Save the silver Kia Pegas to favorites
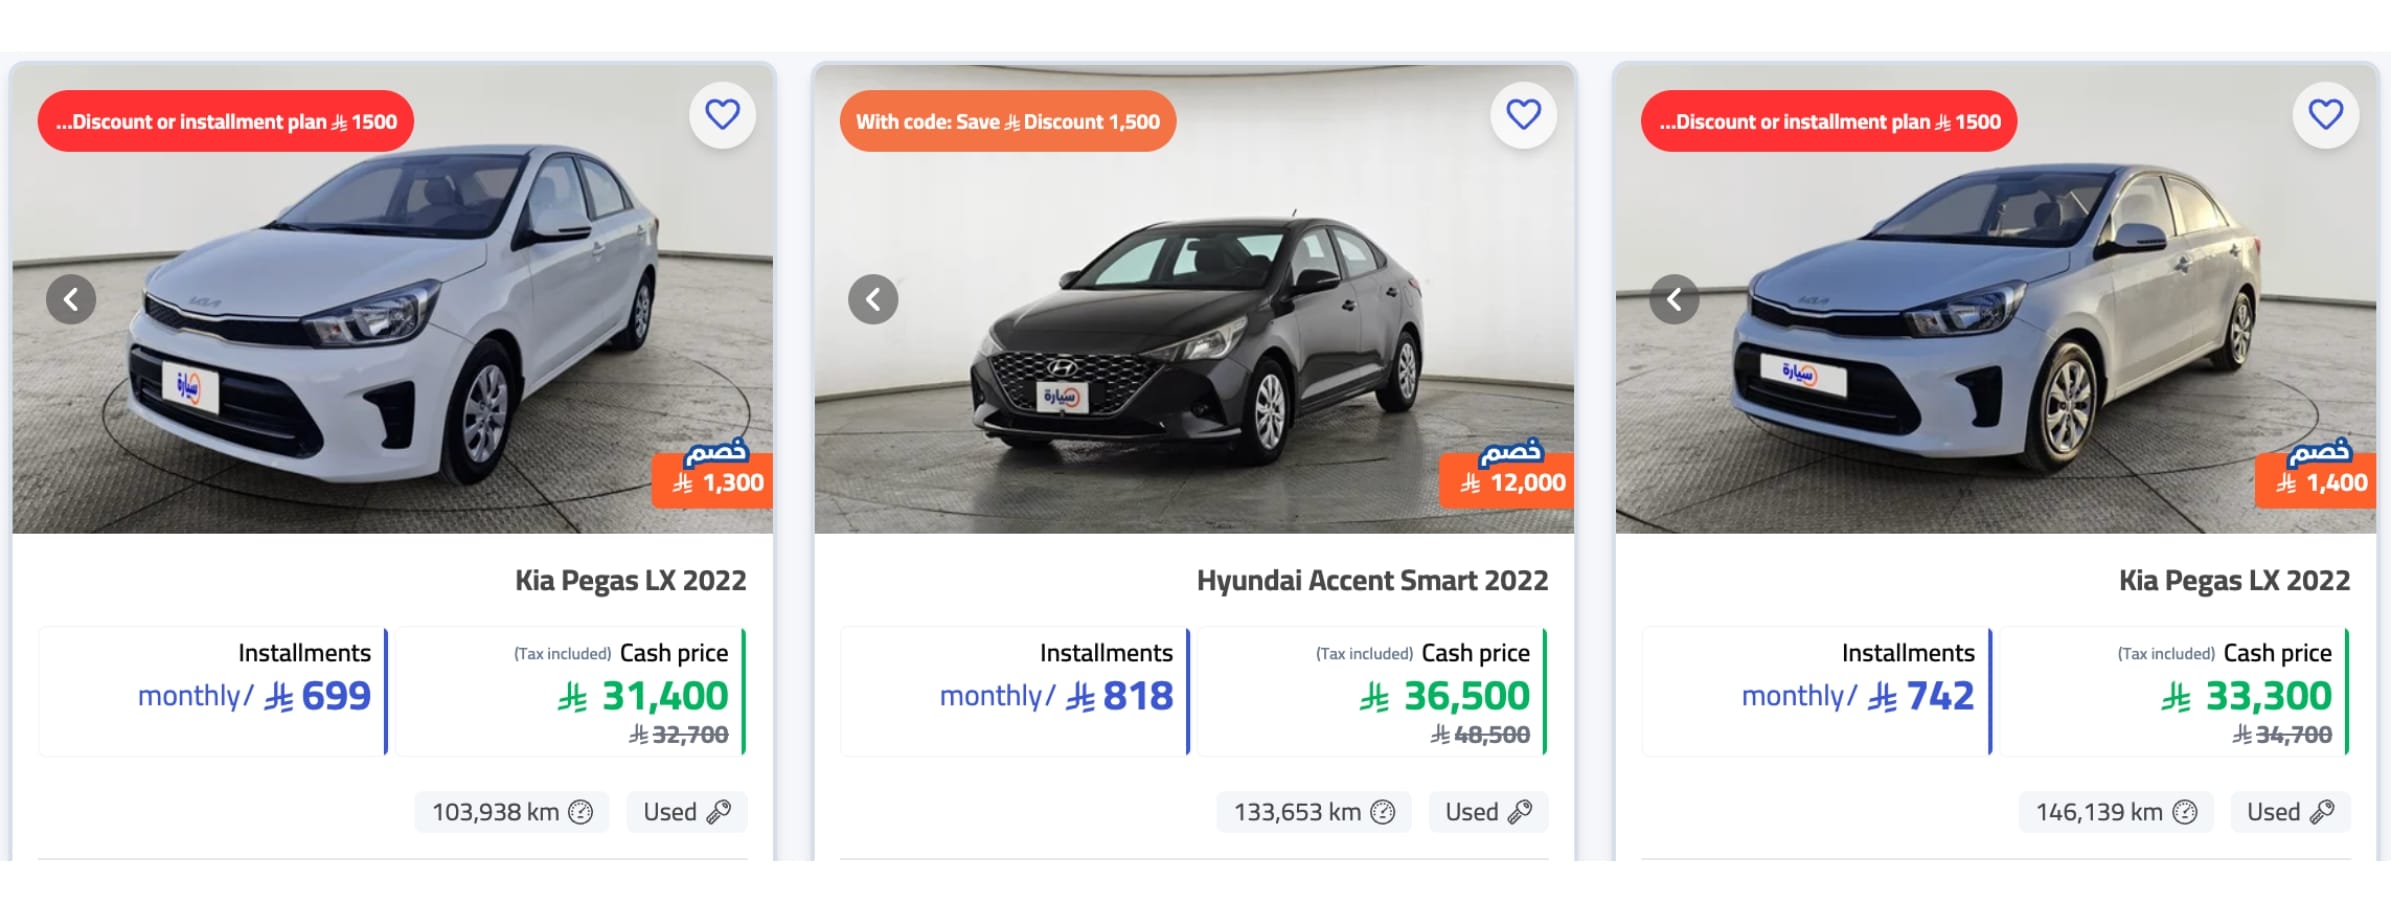Image resolution: width=2391 pixels, height=913 pixels. 2325,115
